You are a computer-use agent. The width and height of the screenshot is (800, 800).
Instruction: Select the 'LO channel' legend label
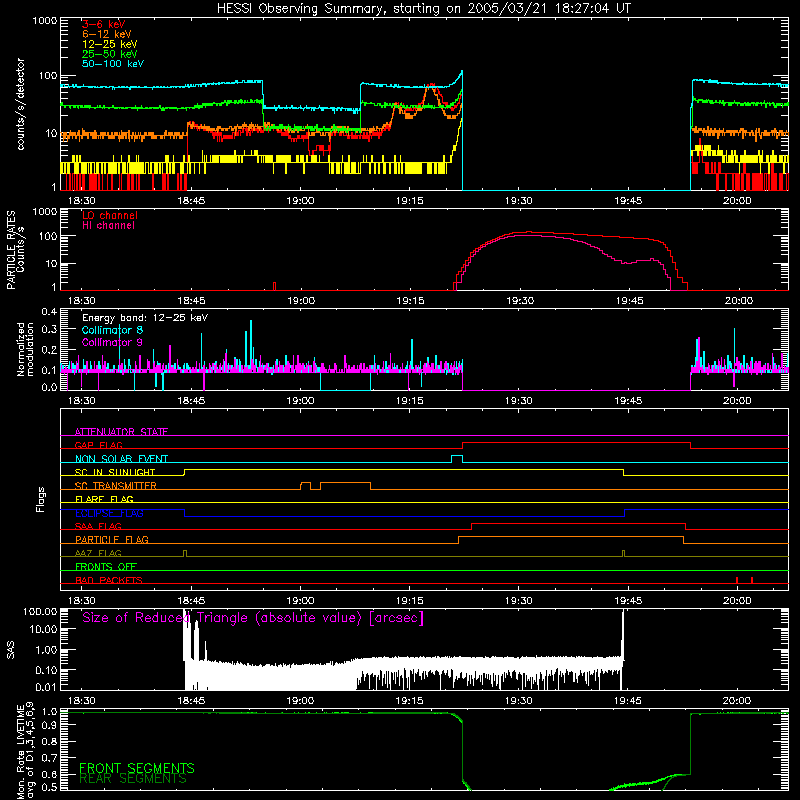tap(110, 215)
